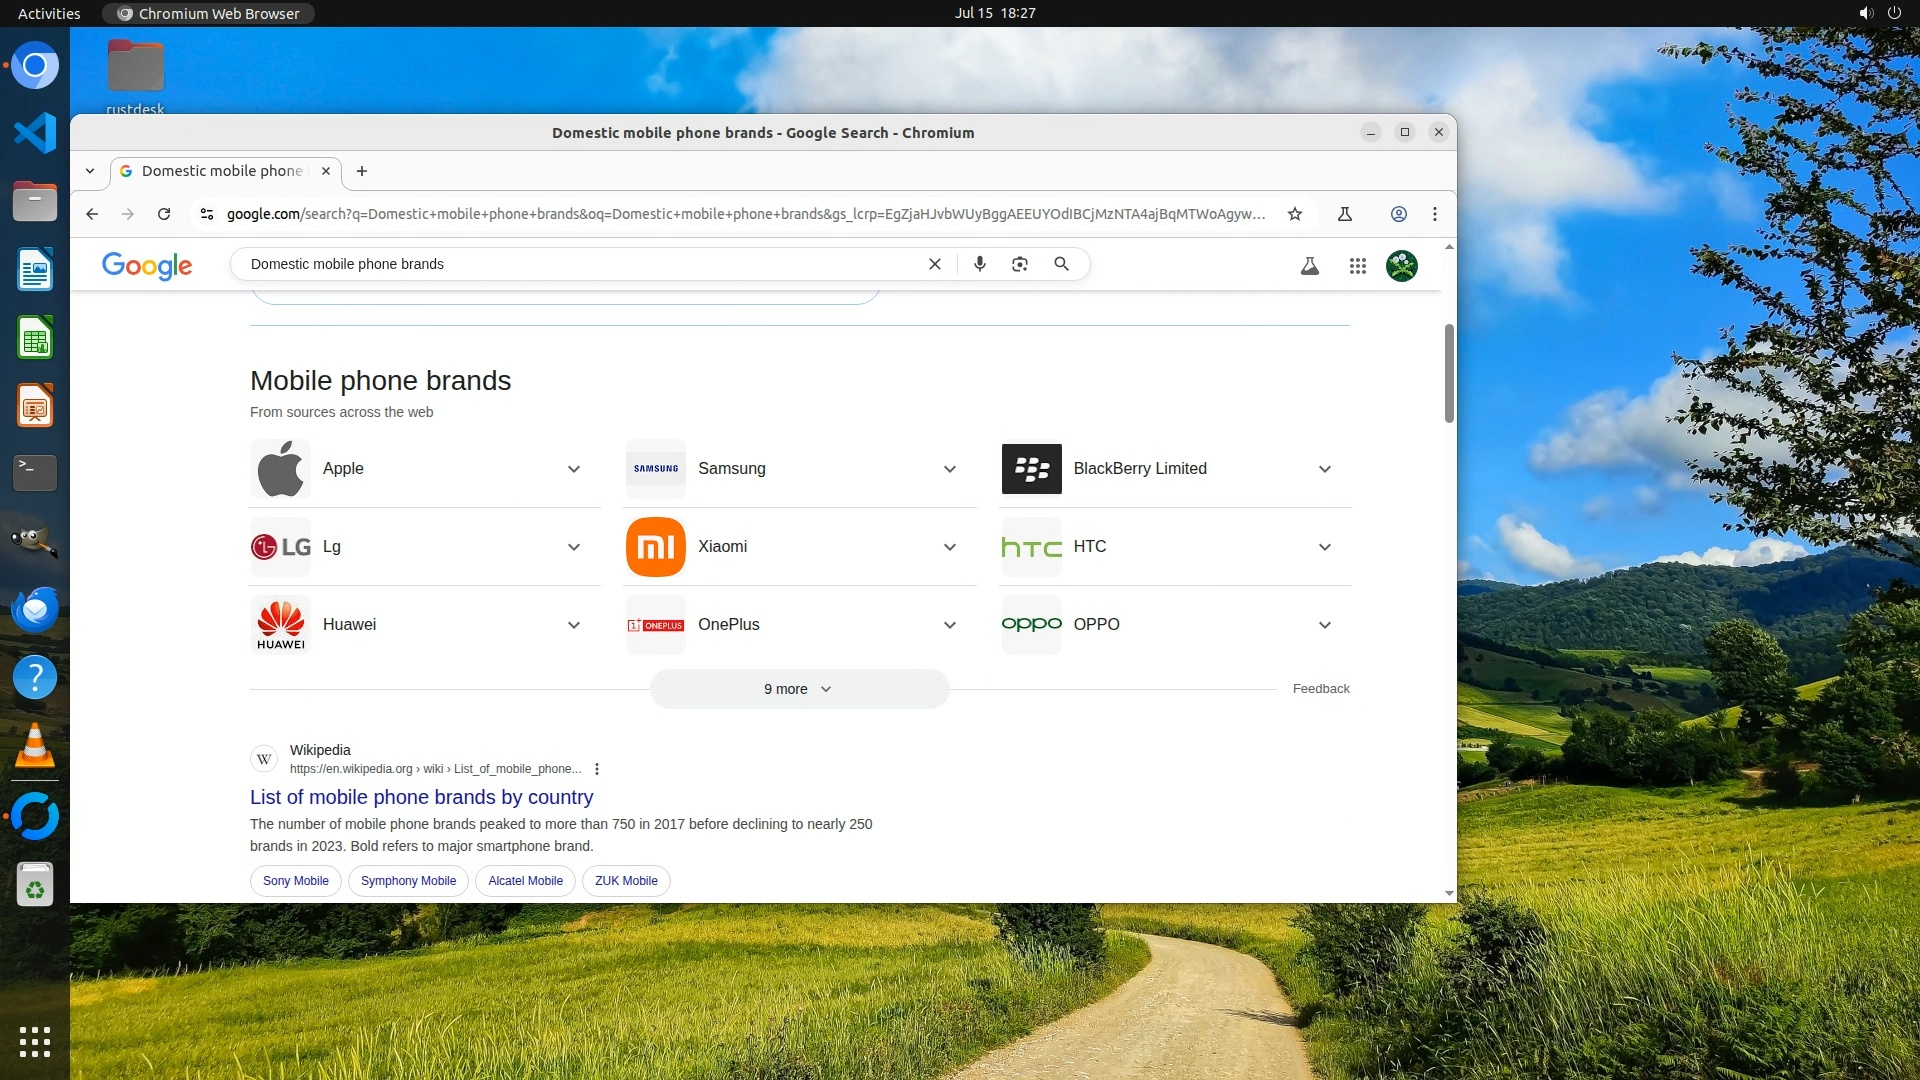Image resolution: width=1920 pixels, height=1080 pixels.
Task: Open List of mobile phone brands link
Action: point(421,797)
